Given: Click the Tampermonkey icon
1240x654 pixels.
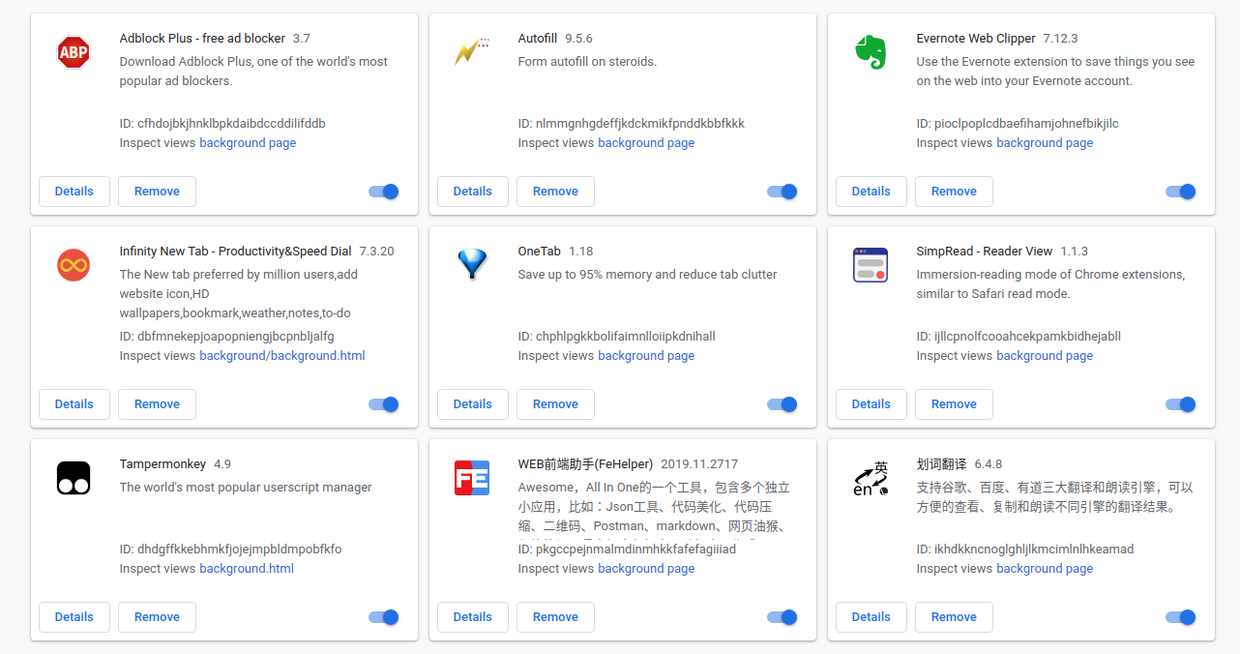Looking at the screenshot, I should pos(74,478).
